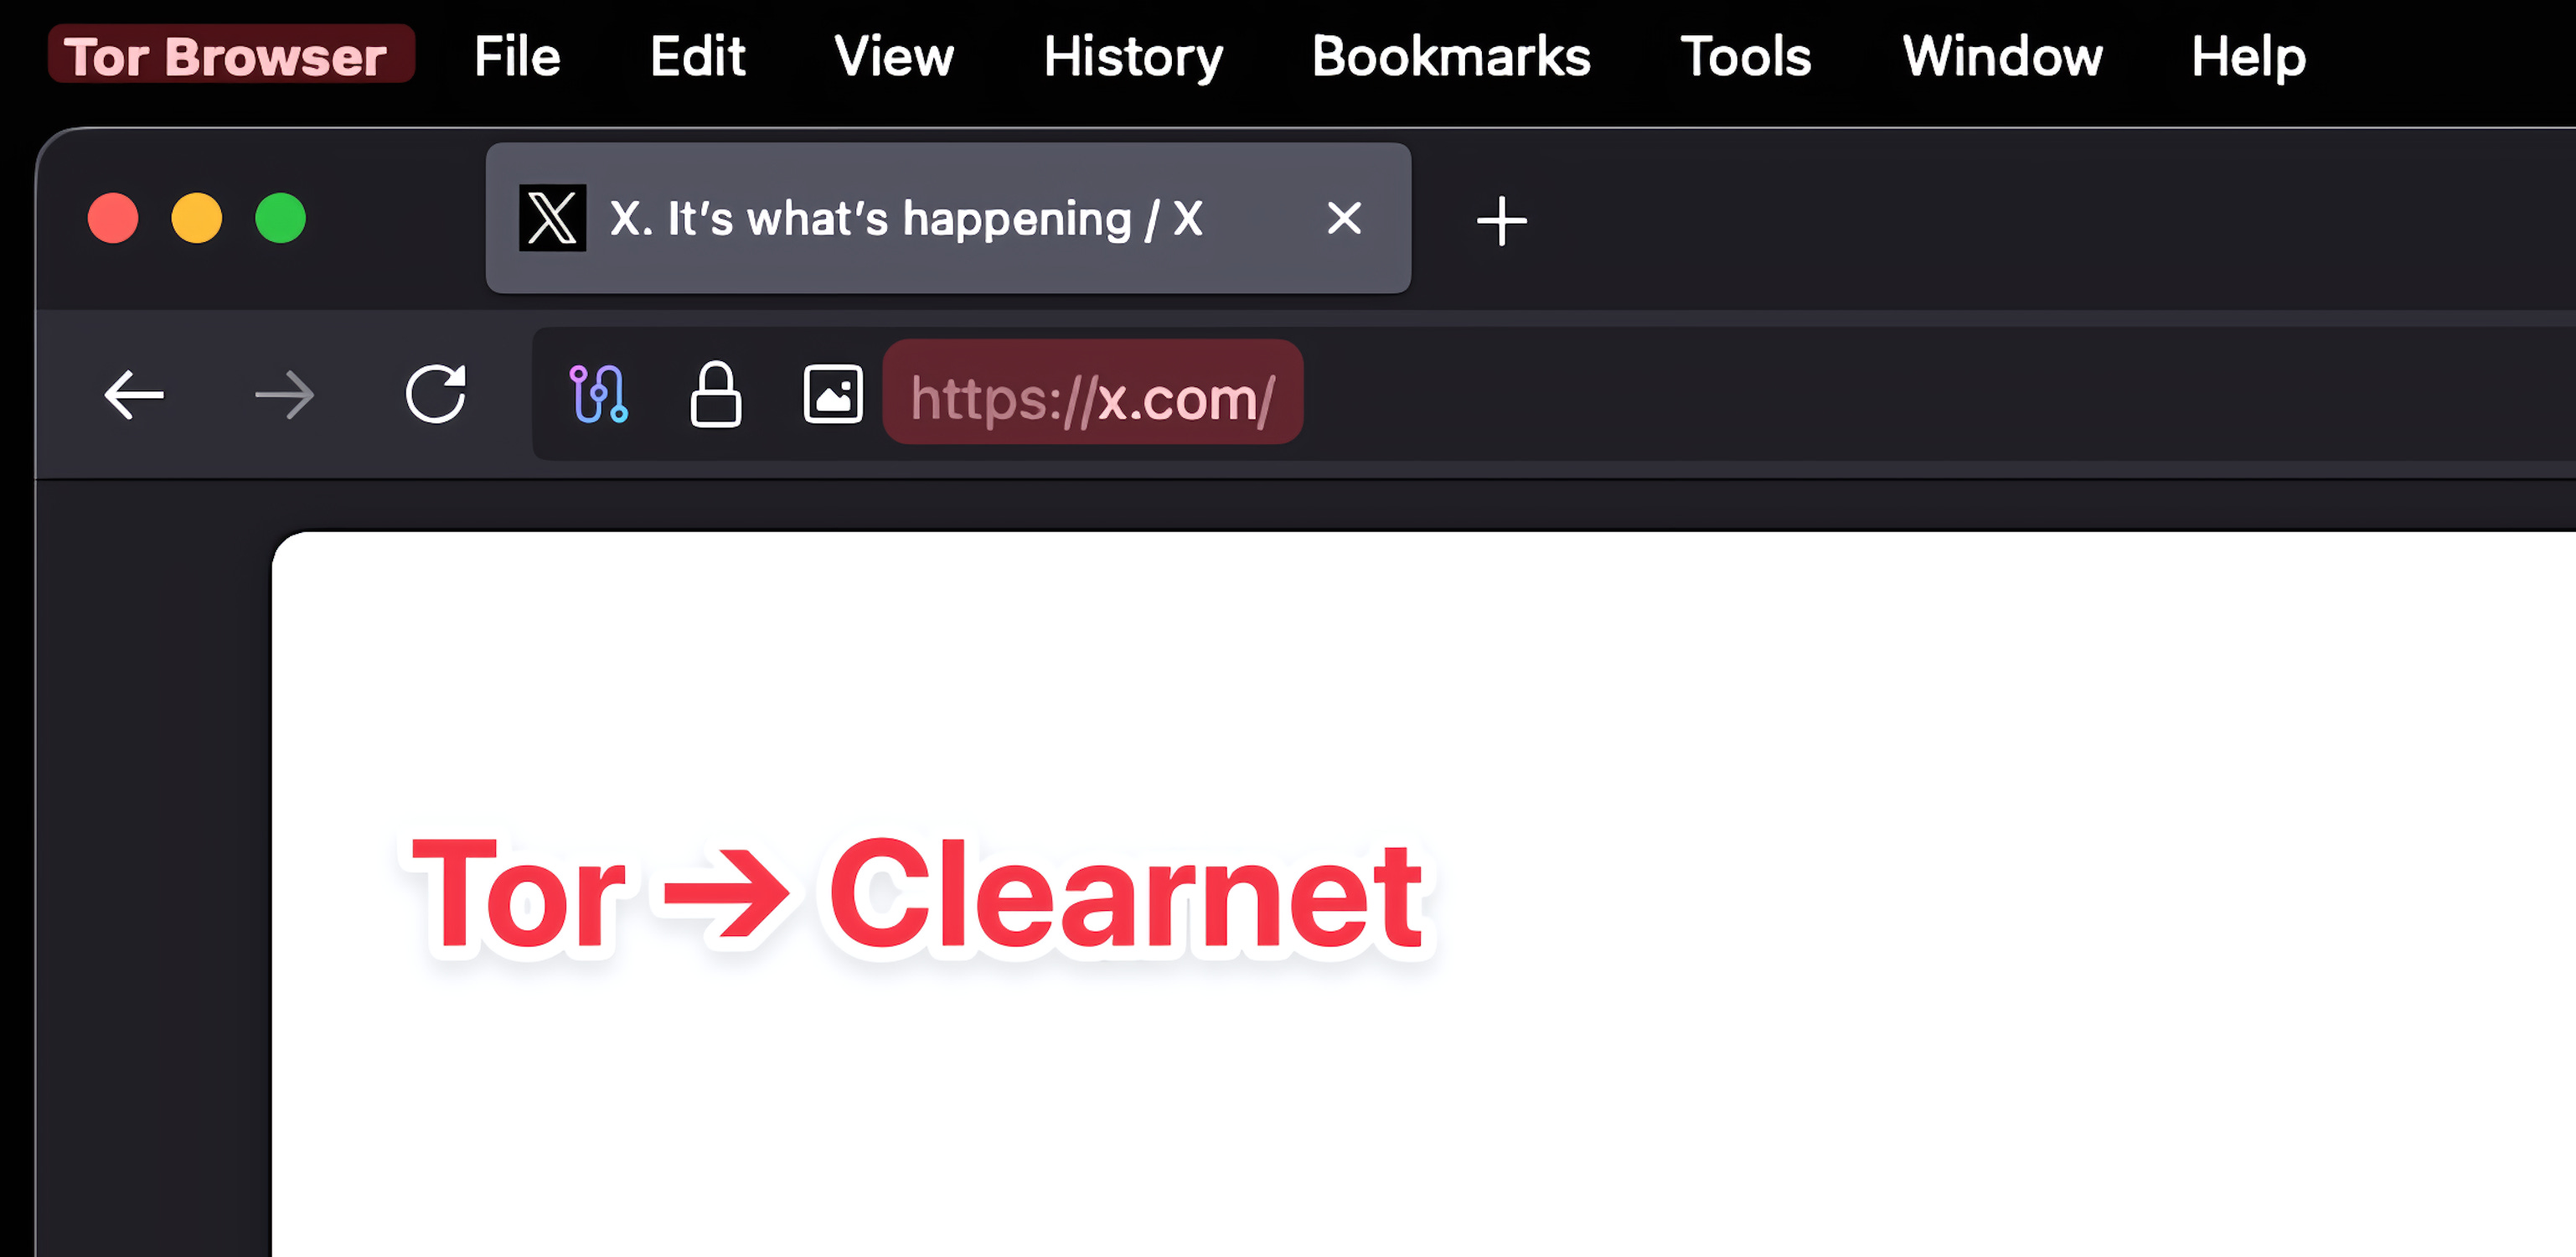Viewport: 2576px width, 1257px height.
Task: Click the back navigation arrow
Action: pyautogui.click(x=134, y=395)
